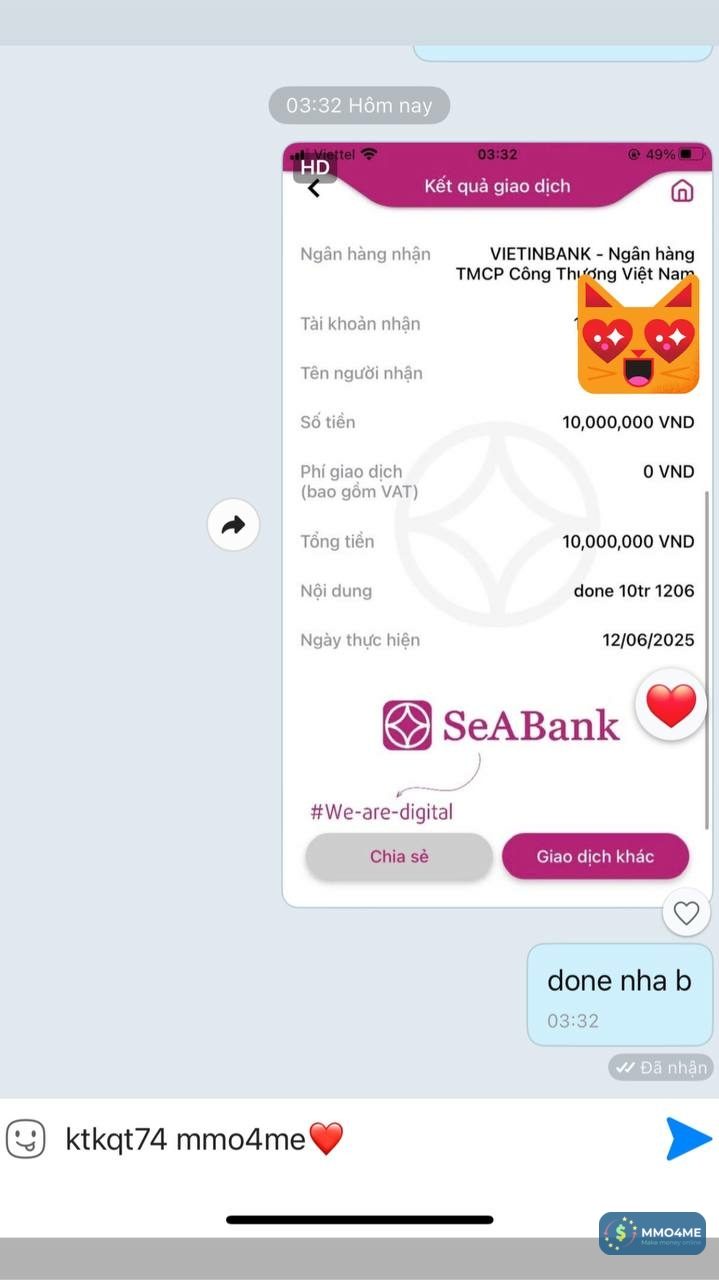Tap the Giao dịch khác button
Image resolution: width=719 pixels, height=1280 pixels.
tap(595, 857)
